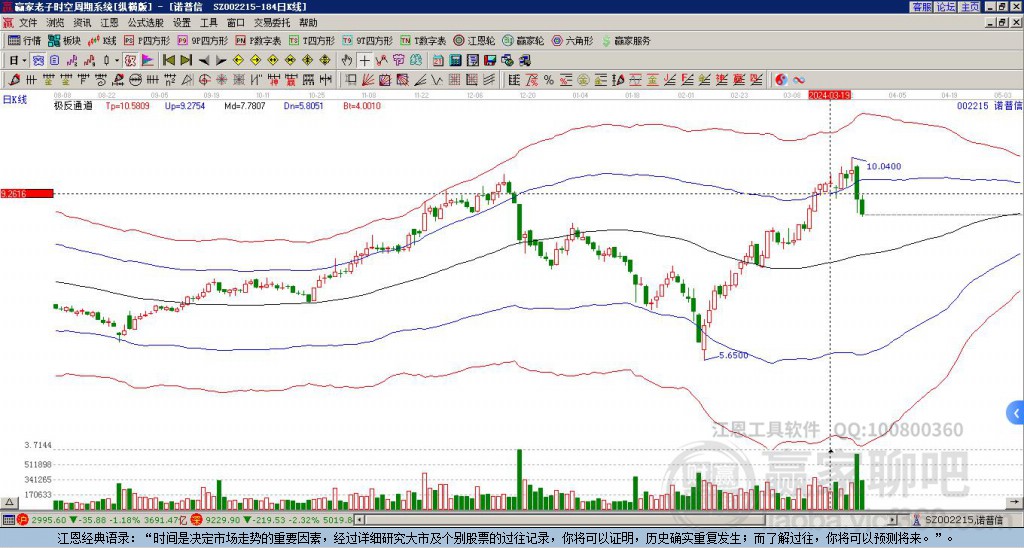Open the calendar date tool
The image size is (1024, 548).
tap(438, 61)
